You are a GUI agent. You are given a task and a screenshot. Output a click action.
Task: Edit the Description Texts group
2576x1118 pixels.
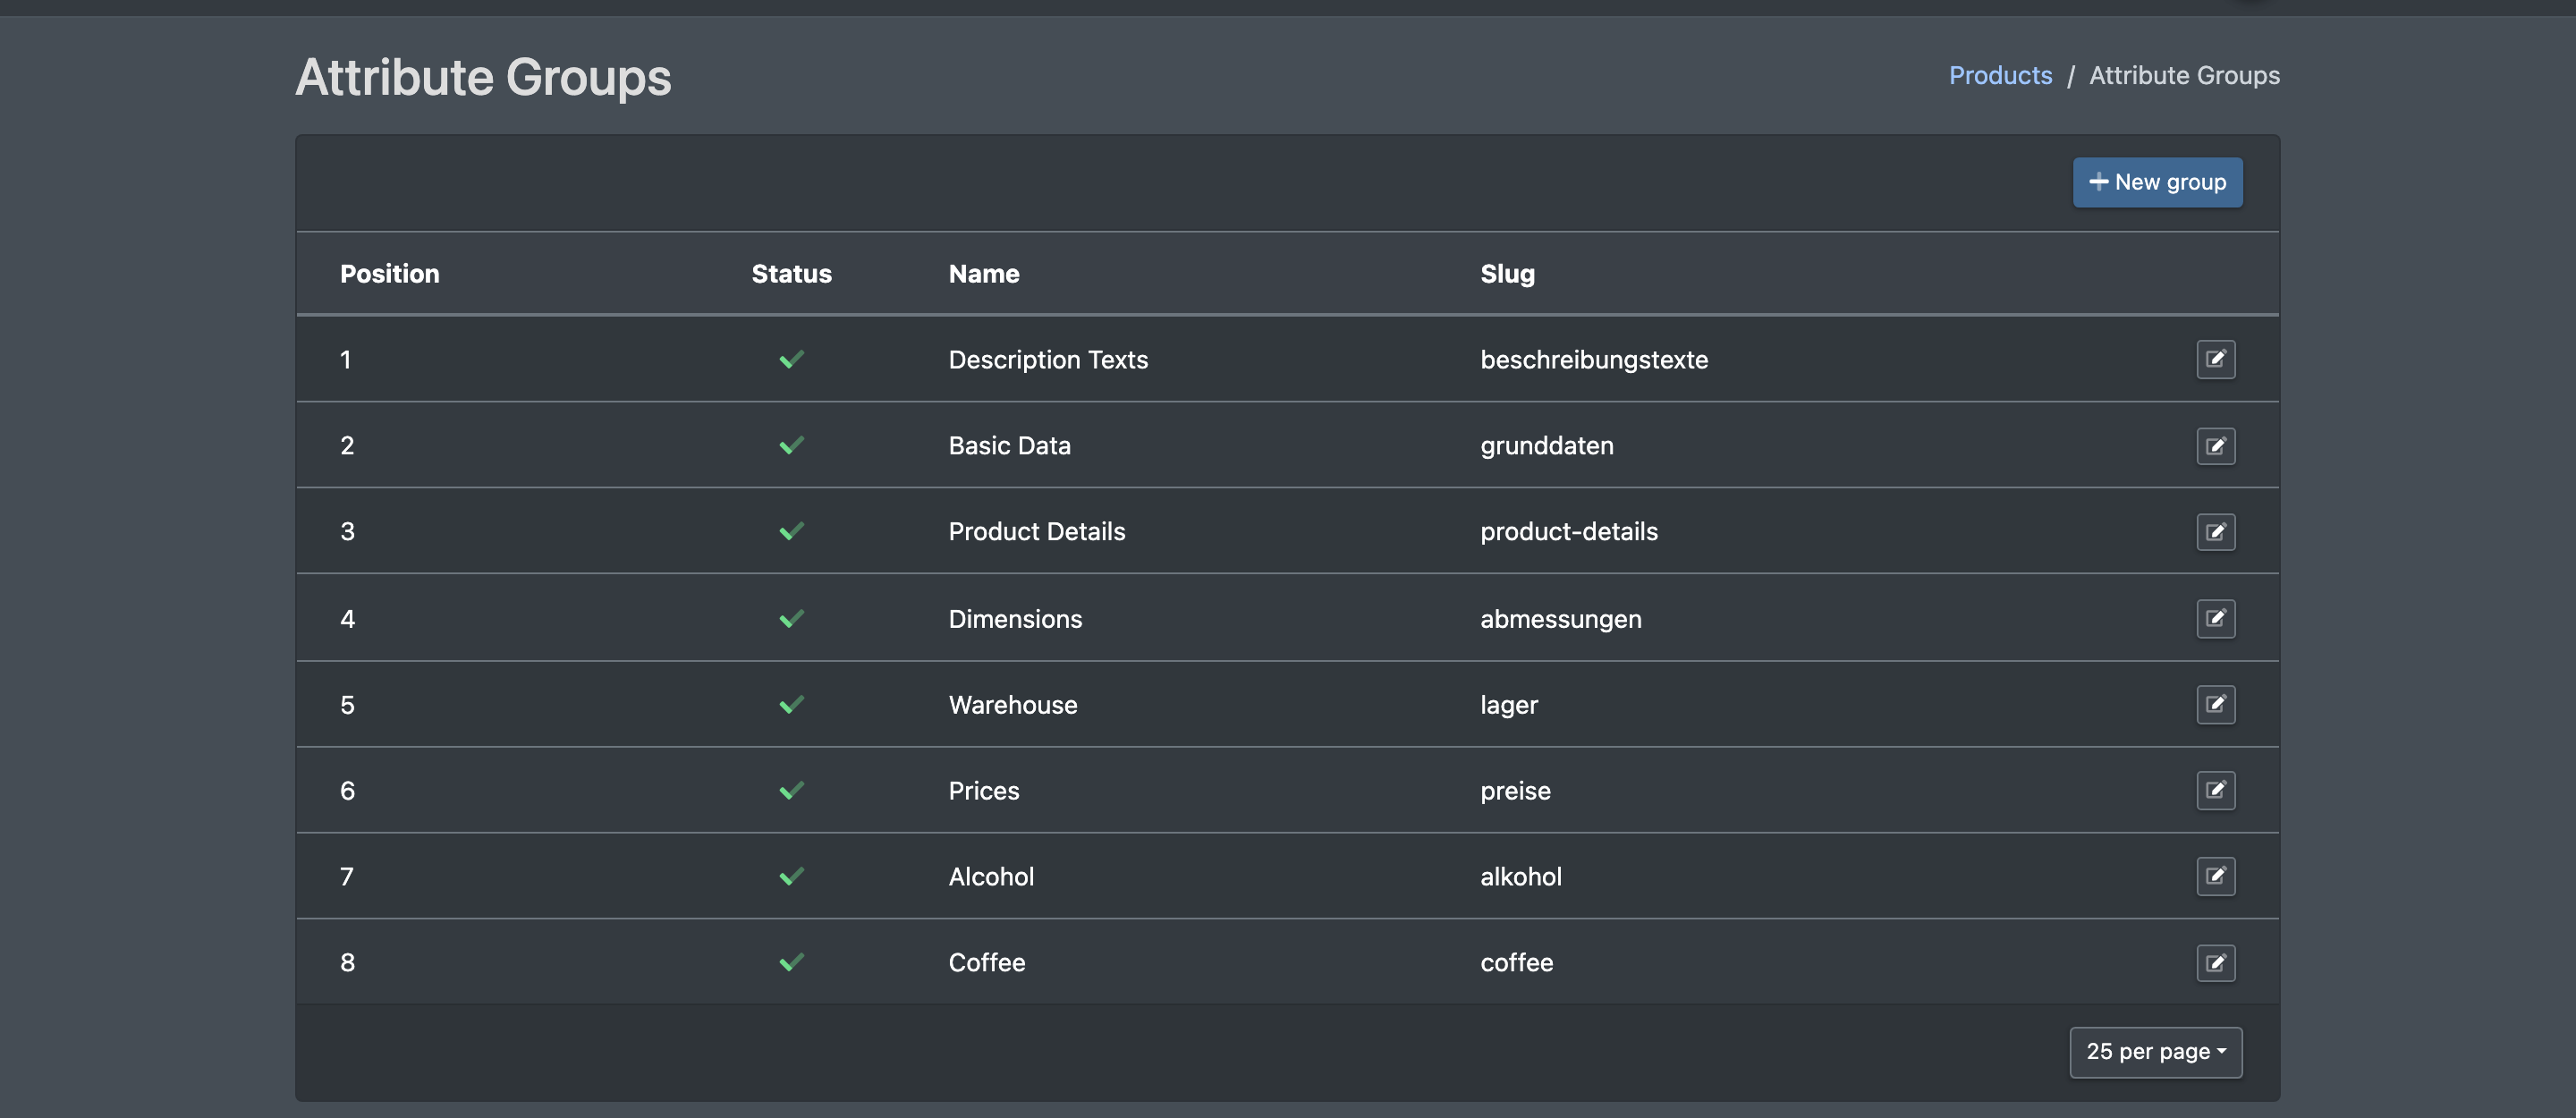[x=2215, y=359]
